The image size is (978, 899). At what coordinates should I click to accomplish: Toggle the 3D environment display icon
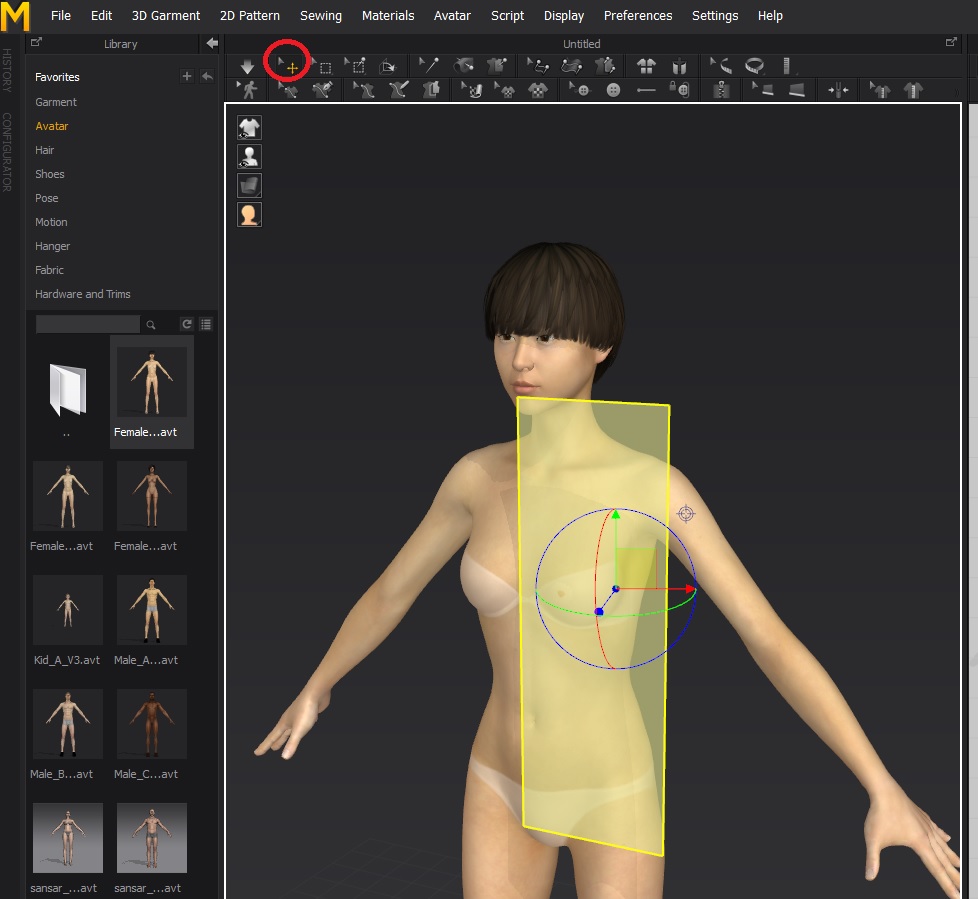pos(249,185)
